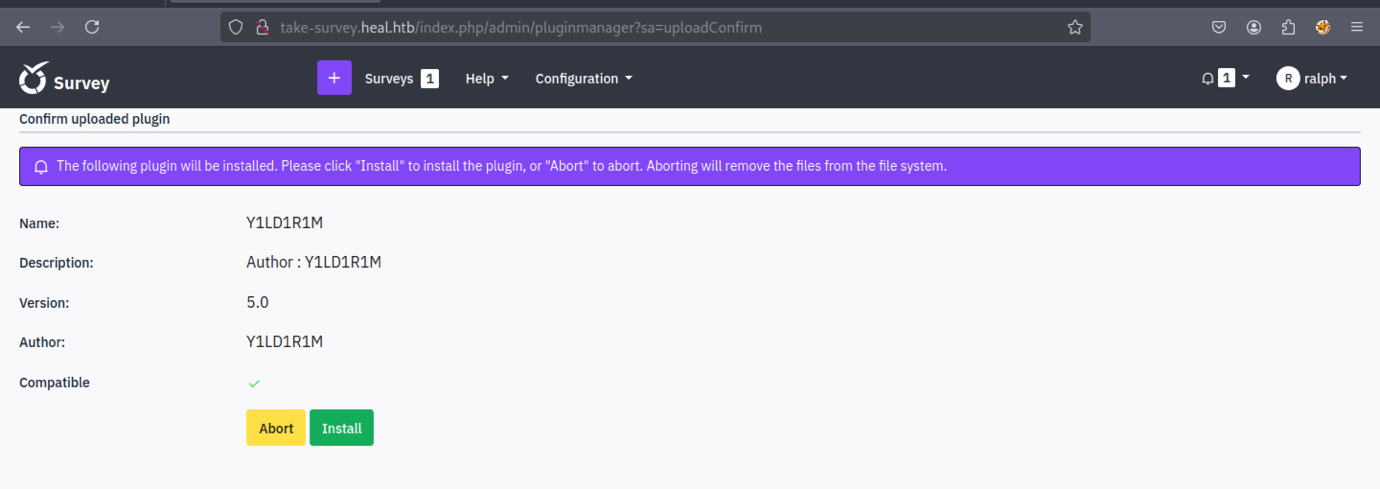Click the Surveys count badge

coord(430,78)
